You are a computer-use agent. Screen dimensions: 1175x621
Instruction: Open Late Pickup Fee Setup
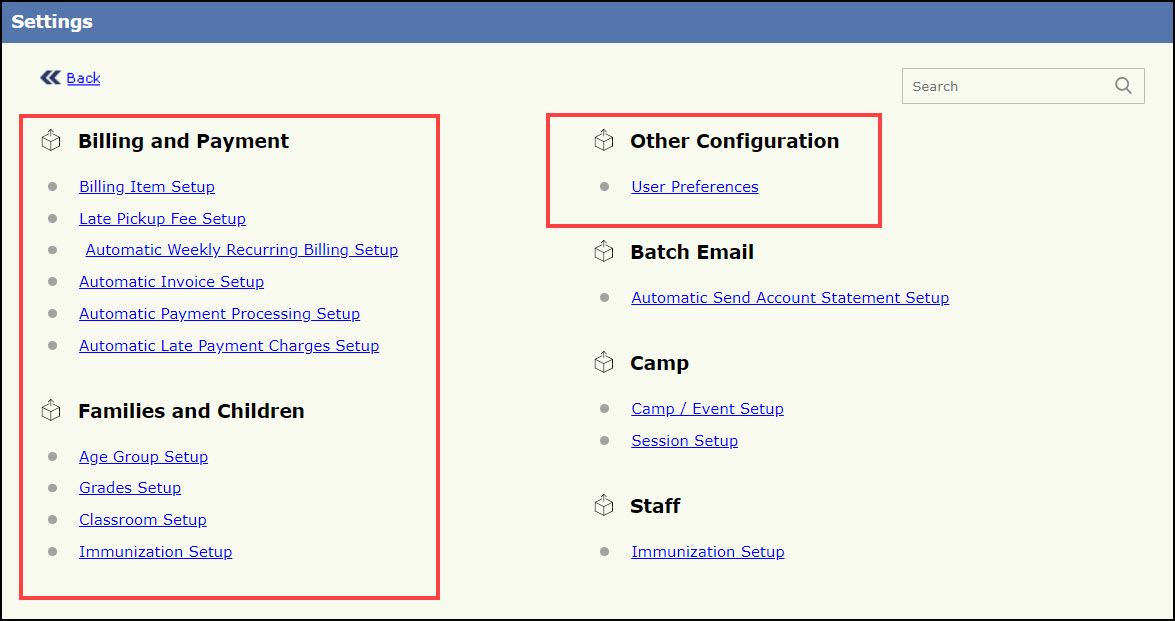point(162,219)
